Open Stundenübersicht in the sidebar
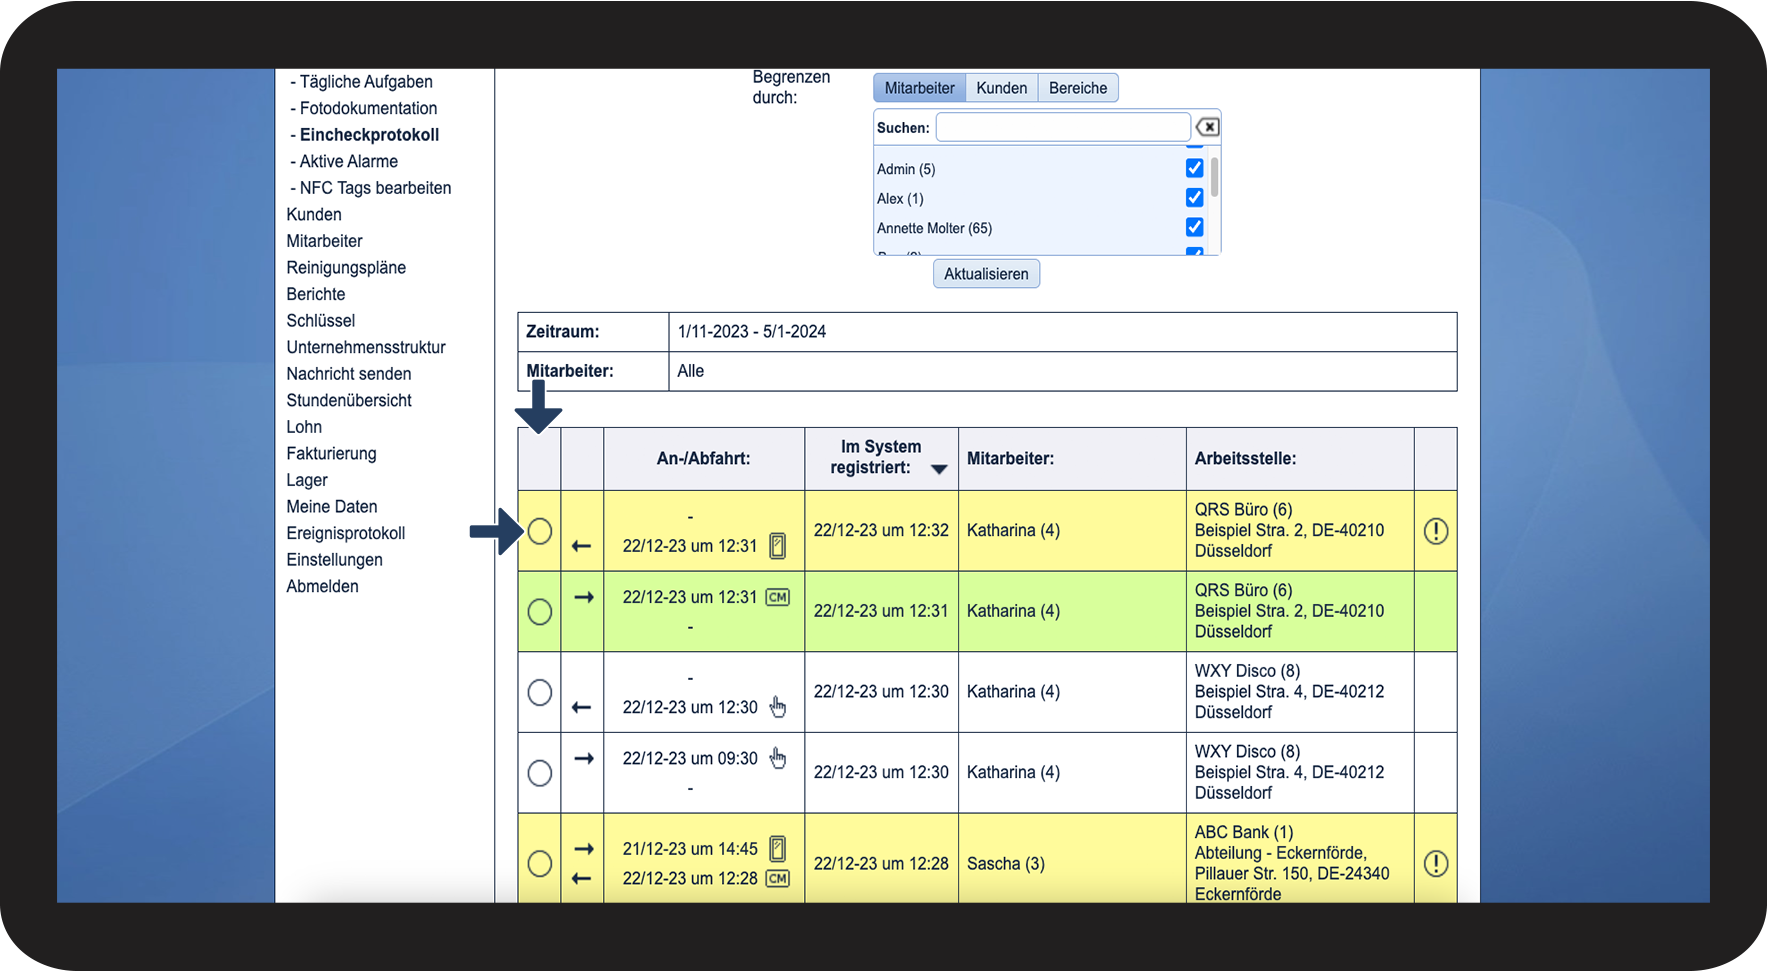This screenshot has height=971, width=1767. 349,400
